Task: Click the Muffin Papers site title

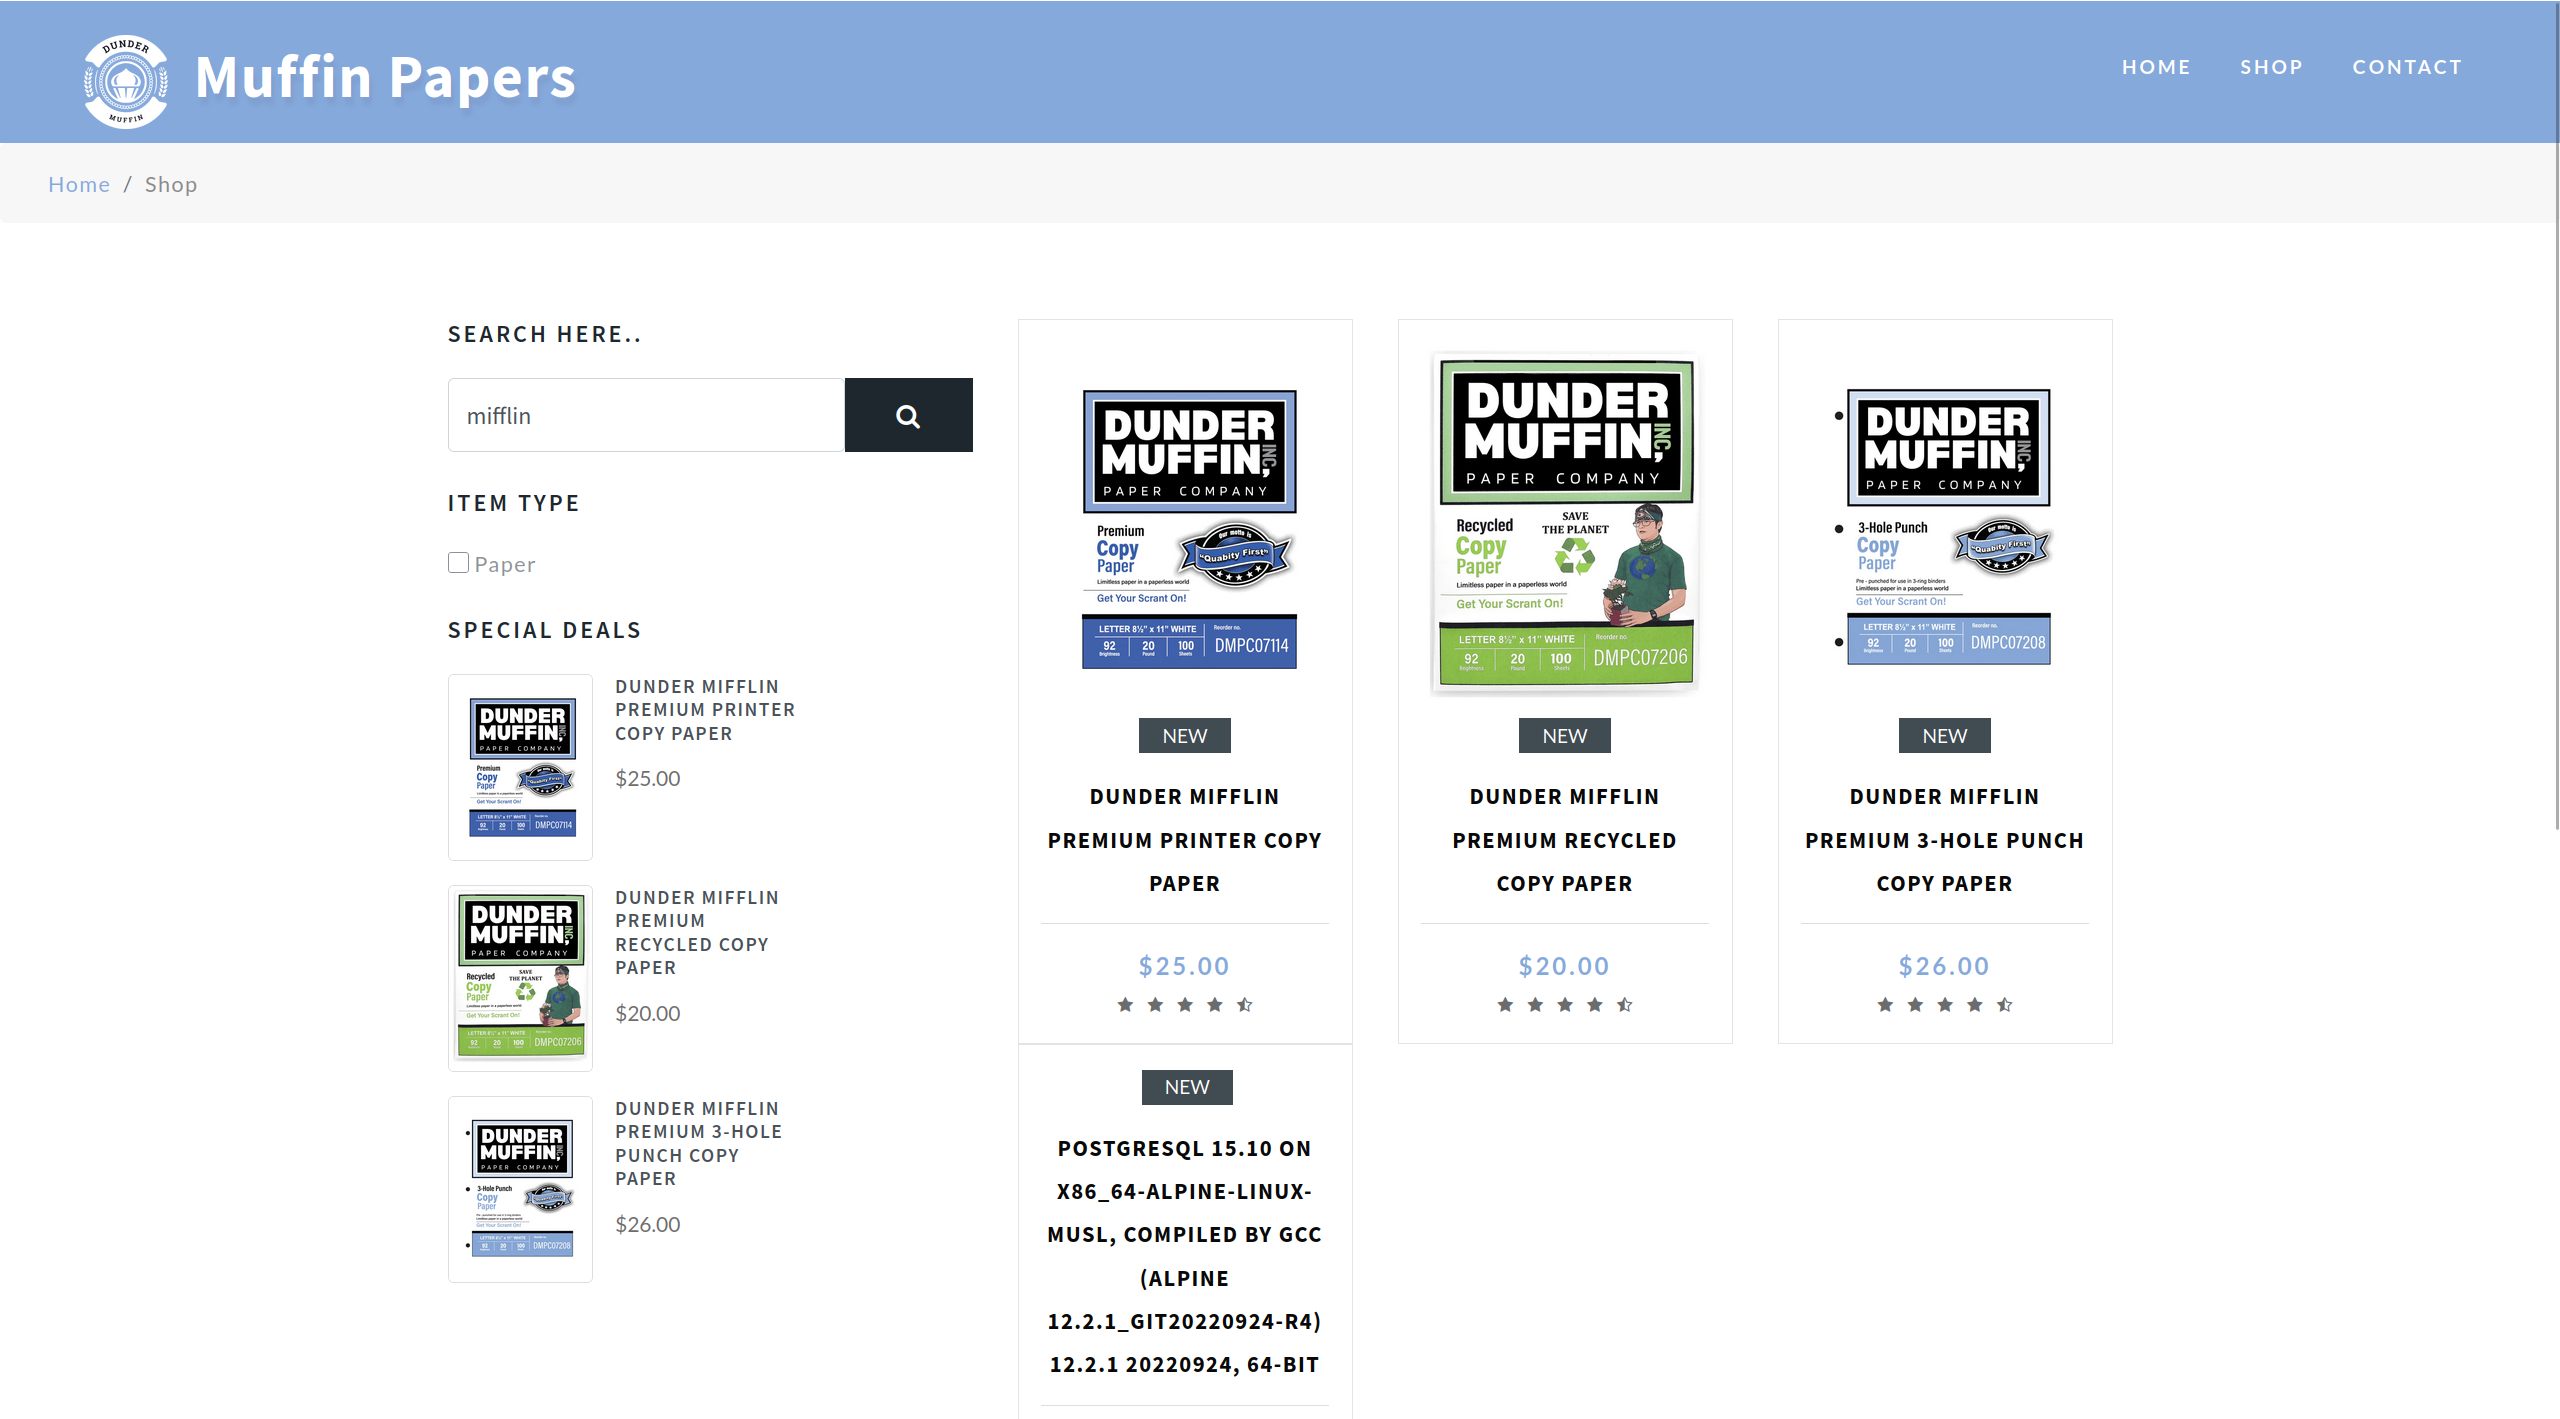Action: 386,78
